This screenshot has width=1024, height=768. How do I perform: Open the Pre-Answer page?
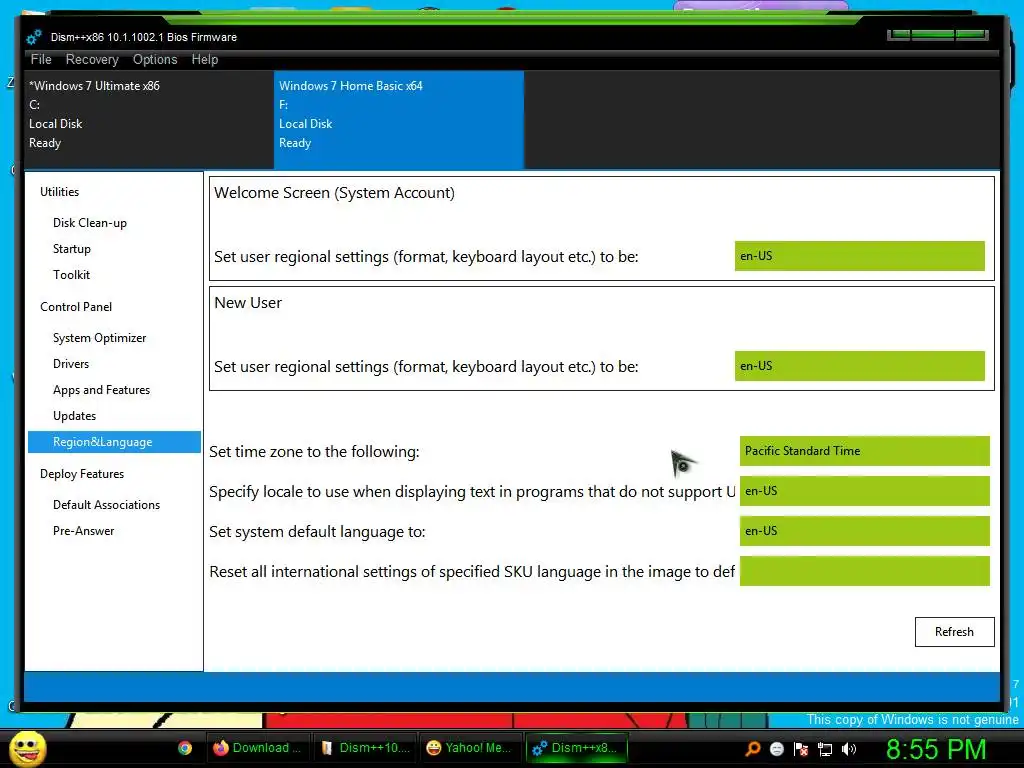point(84,531)
